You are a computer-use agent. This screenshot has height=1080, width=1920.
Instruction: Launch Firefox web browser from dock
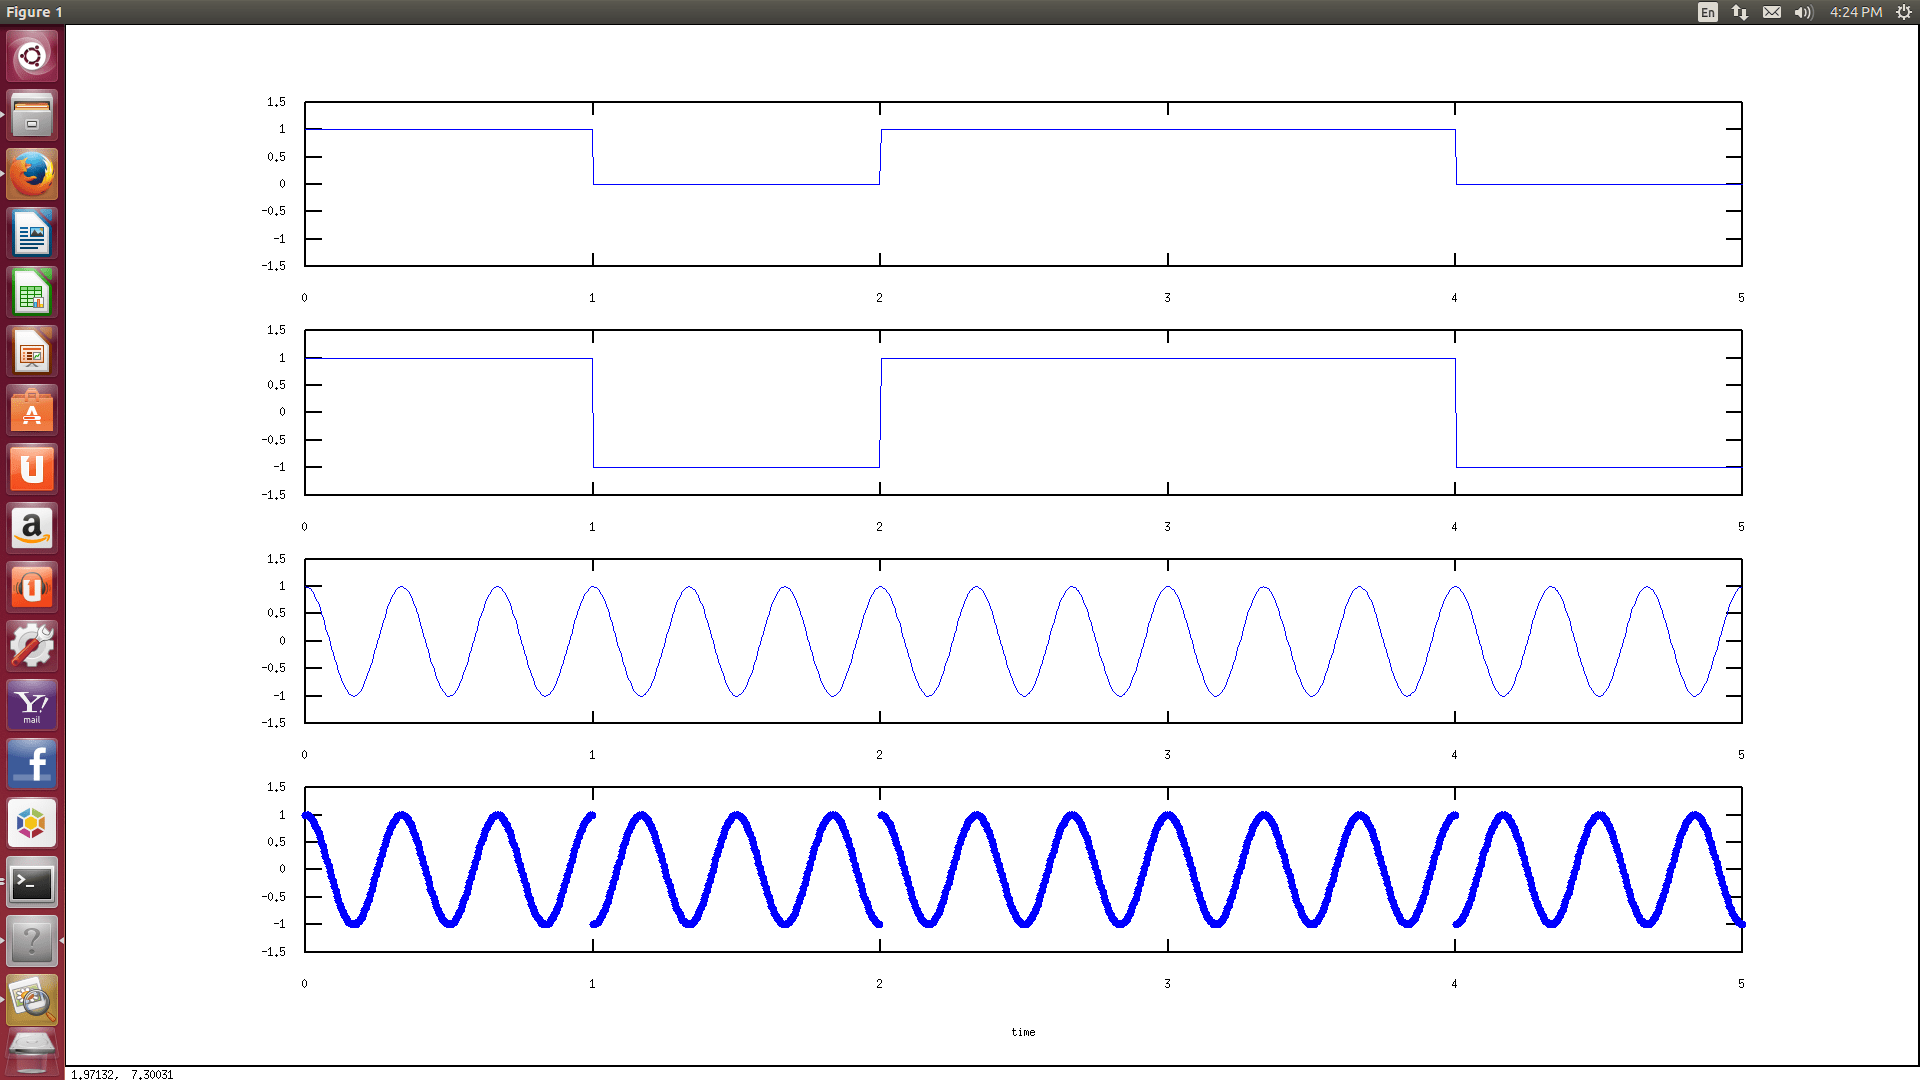(x=32, y=174)
